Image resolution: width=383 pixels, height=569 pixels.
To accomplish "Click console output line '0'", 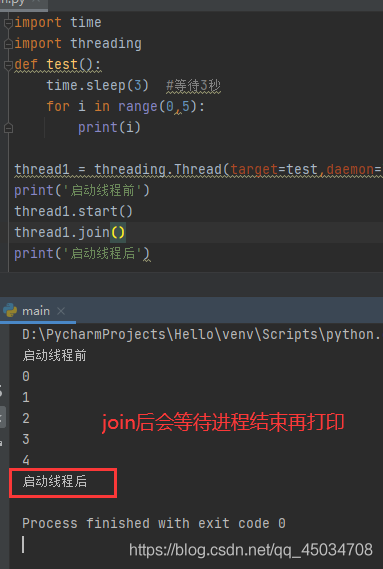I will (26, 376).
